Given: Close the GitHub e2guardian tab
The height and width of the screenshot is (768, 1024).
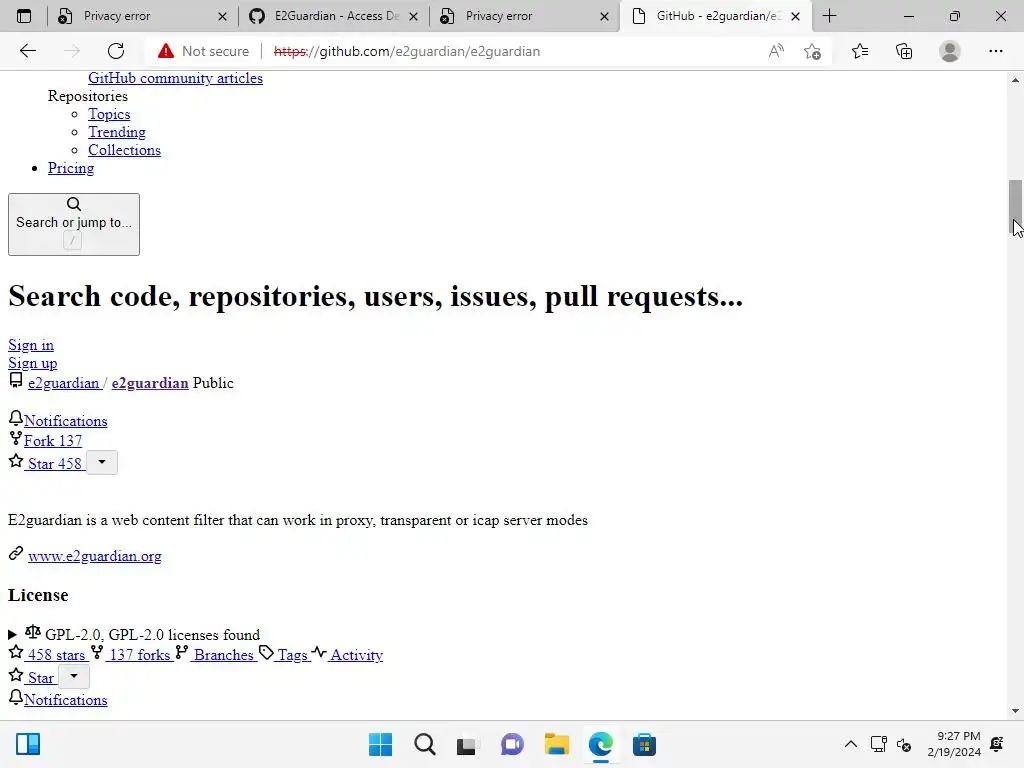Looking at the screenshot, I should 795,16.
